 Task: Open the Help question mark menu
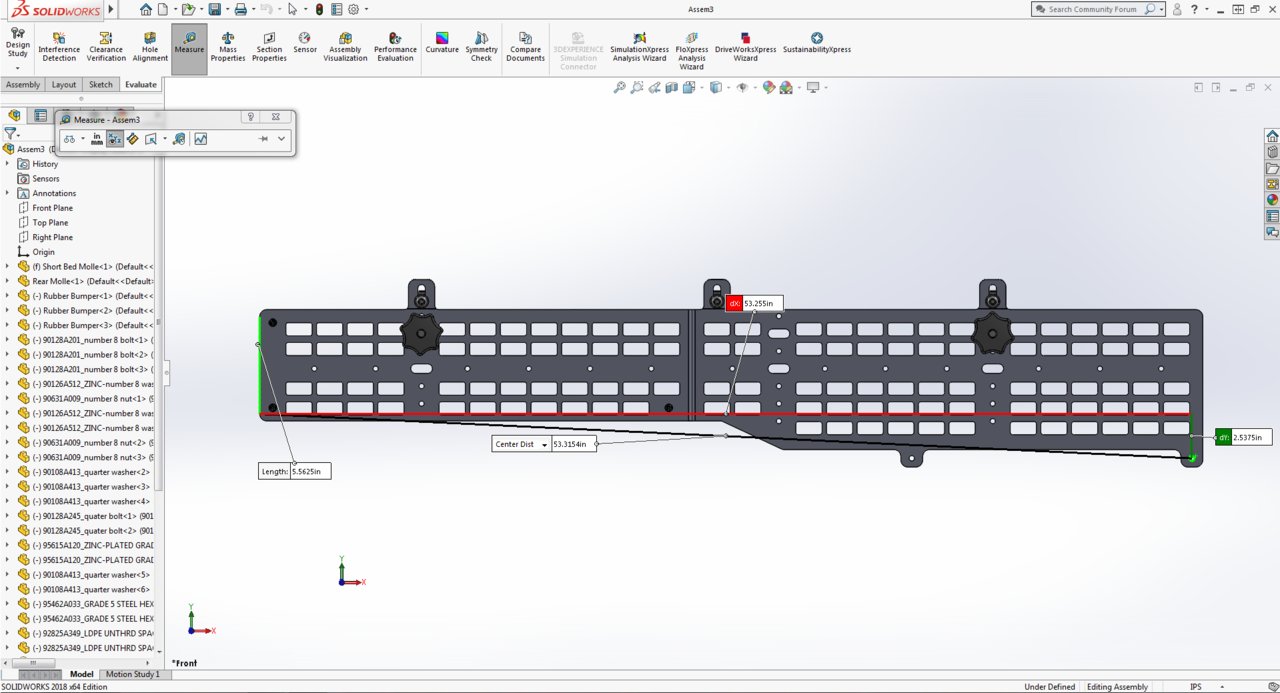[x=1196, y=9]
